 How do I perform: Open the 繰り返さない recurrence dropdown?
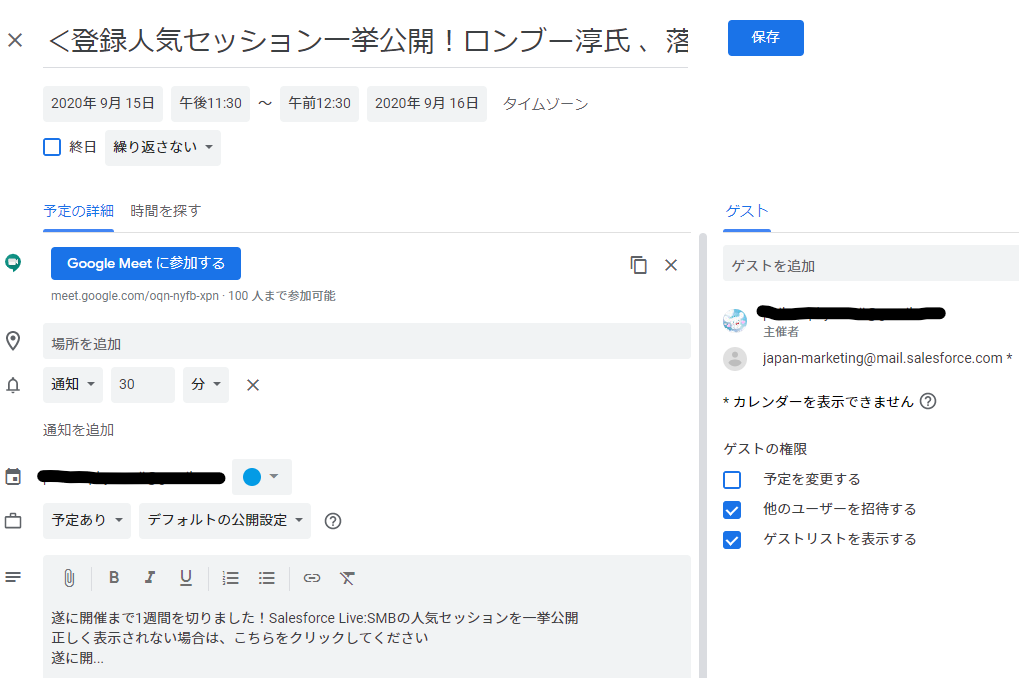163,148
